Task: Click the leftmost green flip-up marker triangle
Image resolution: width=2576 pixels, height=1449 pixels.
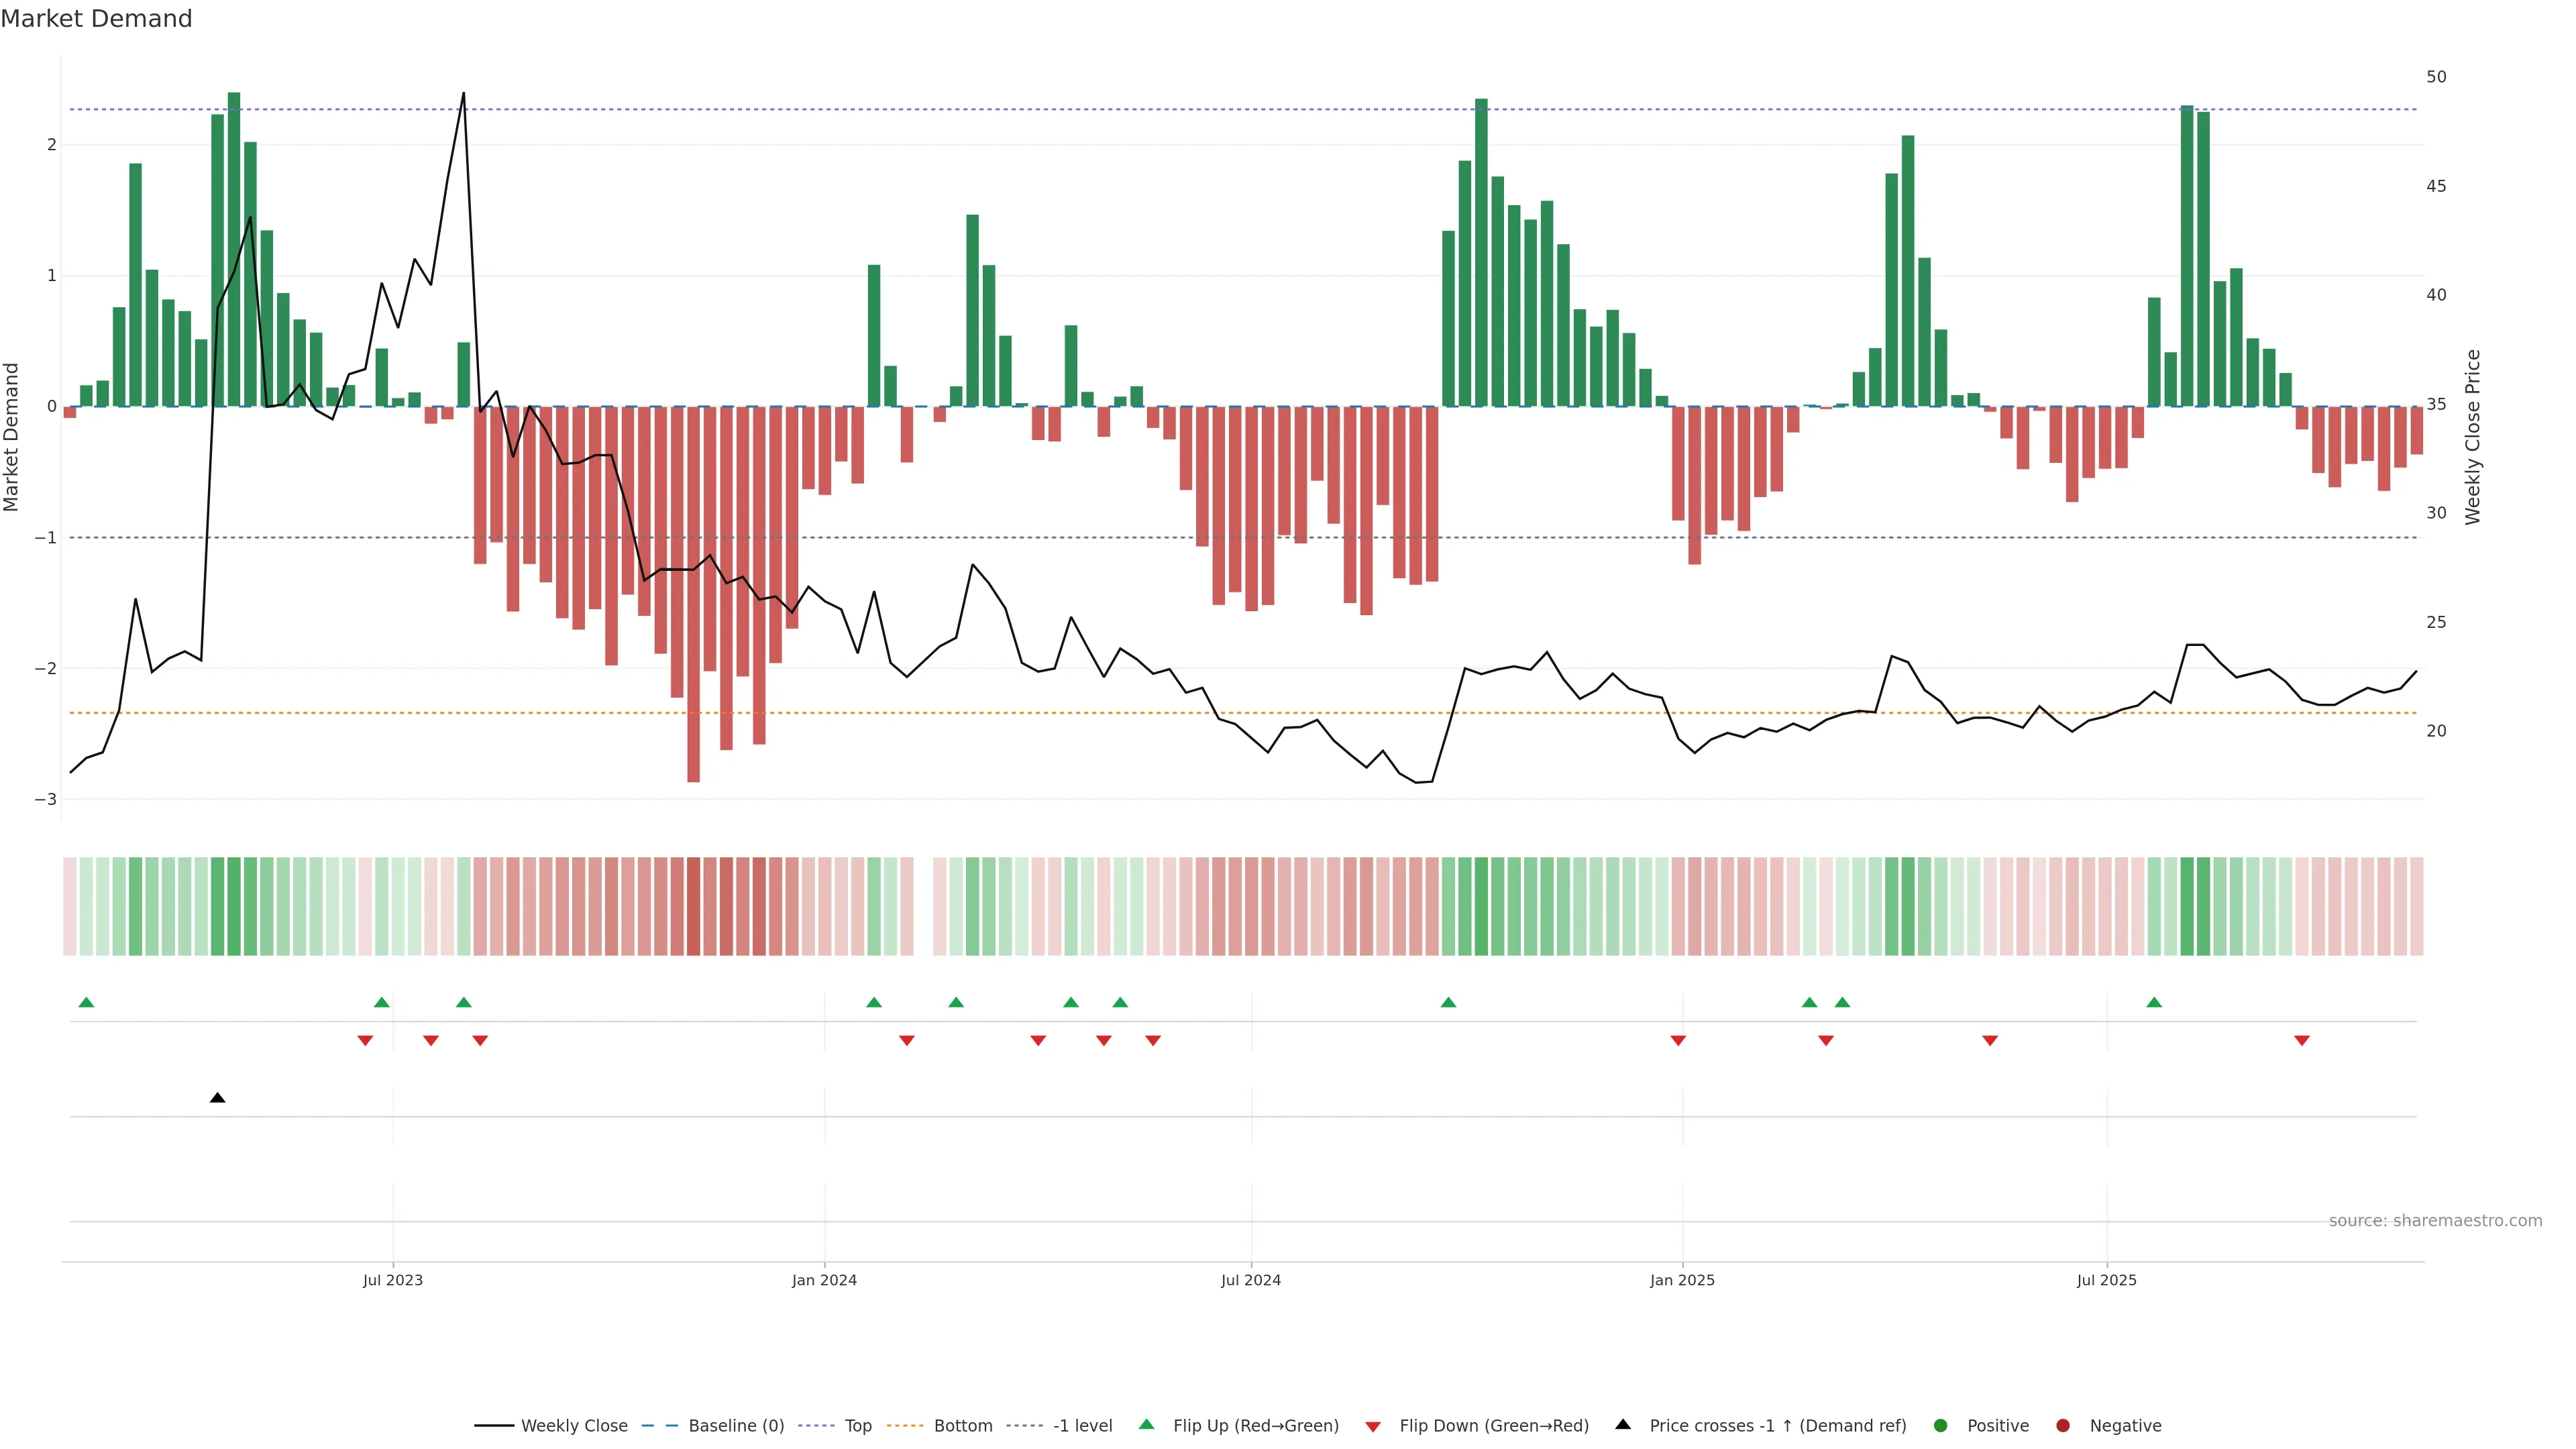Action: [86, 1002]
